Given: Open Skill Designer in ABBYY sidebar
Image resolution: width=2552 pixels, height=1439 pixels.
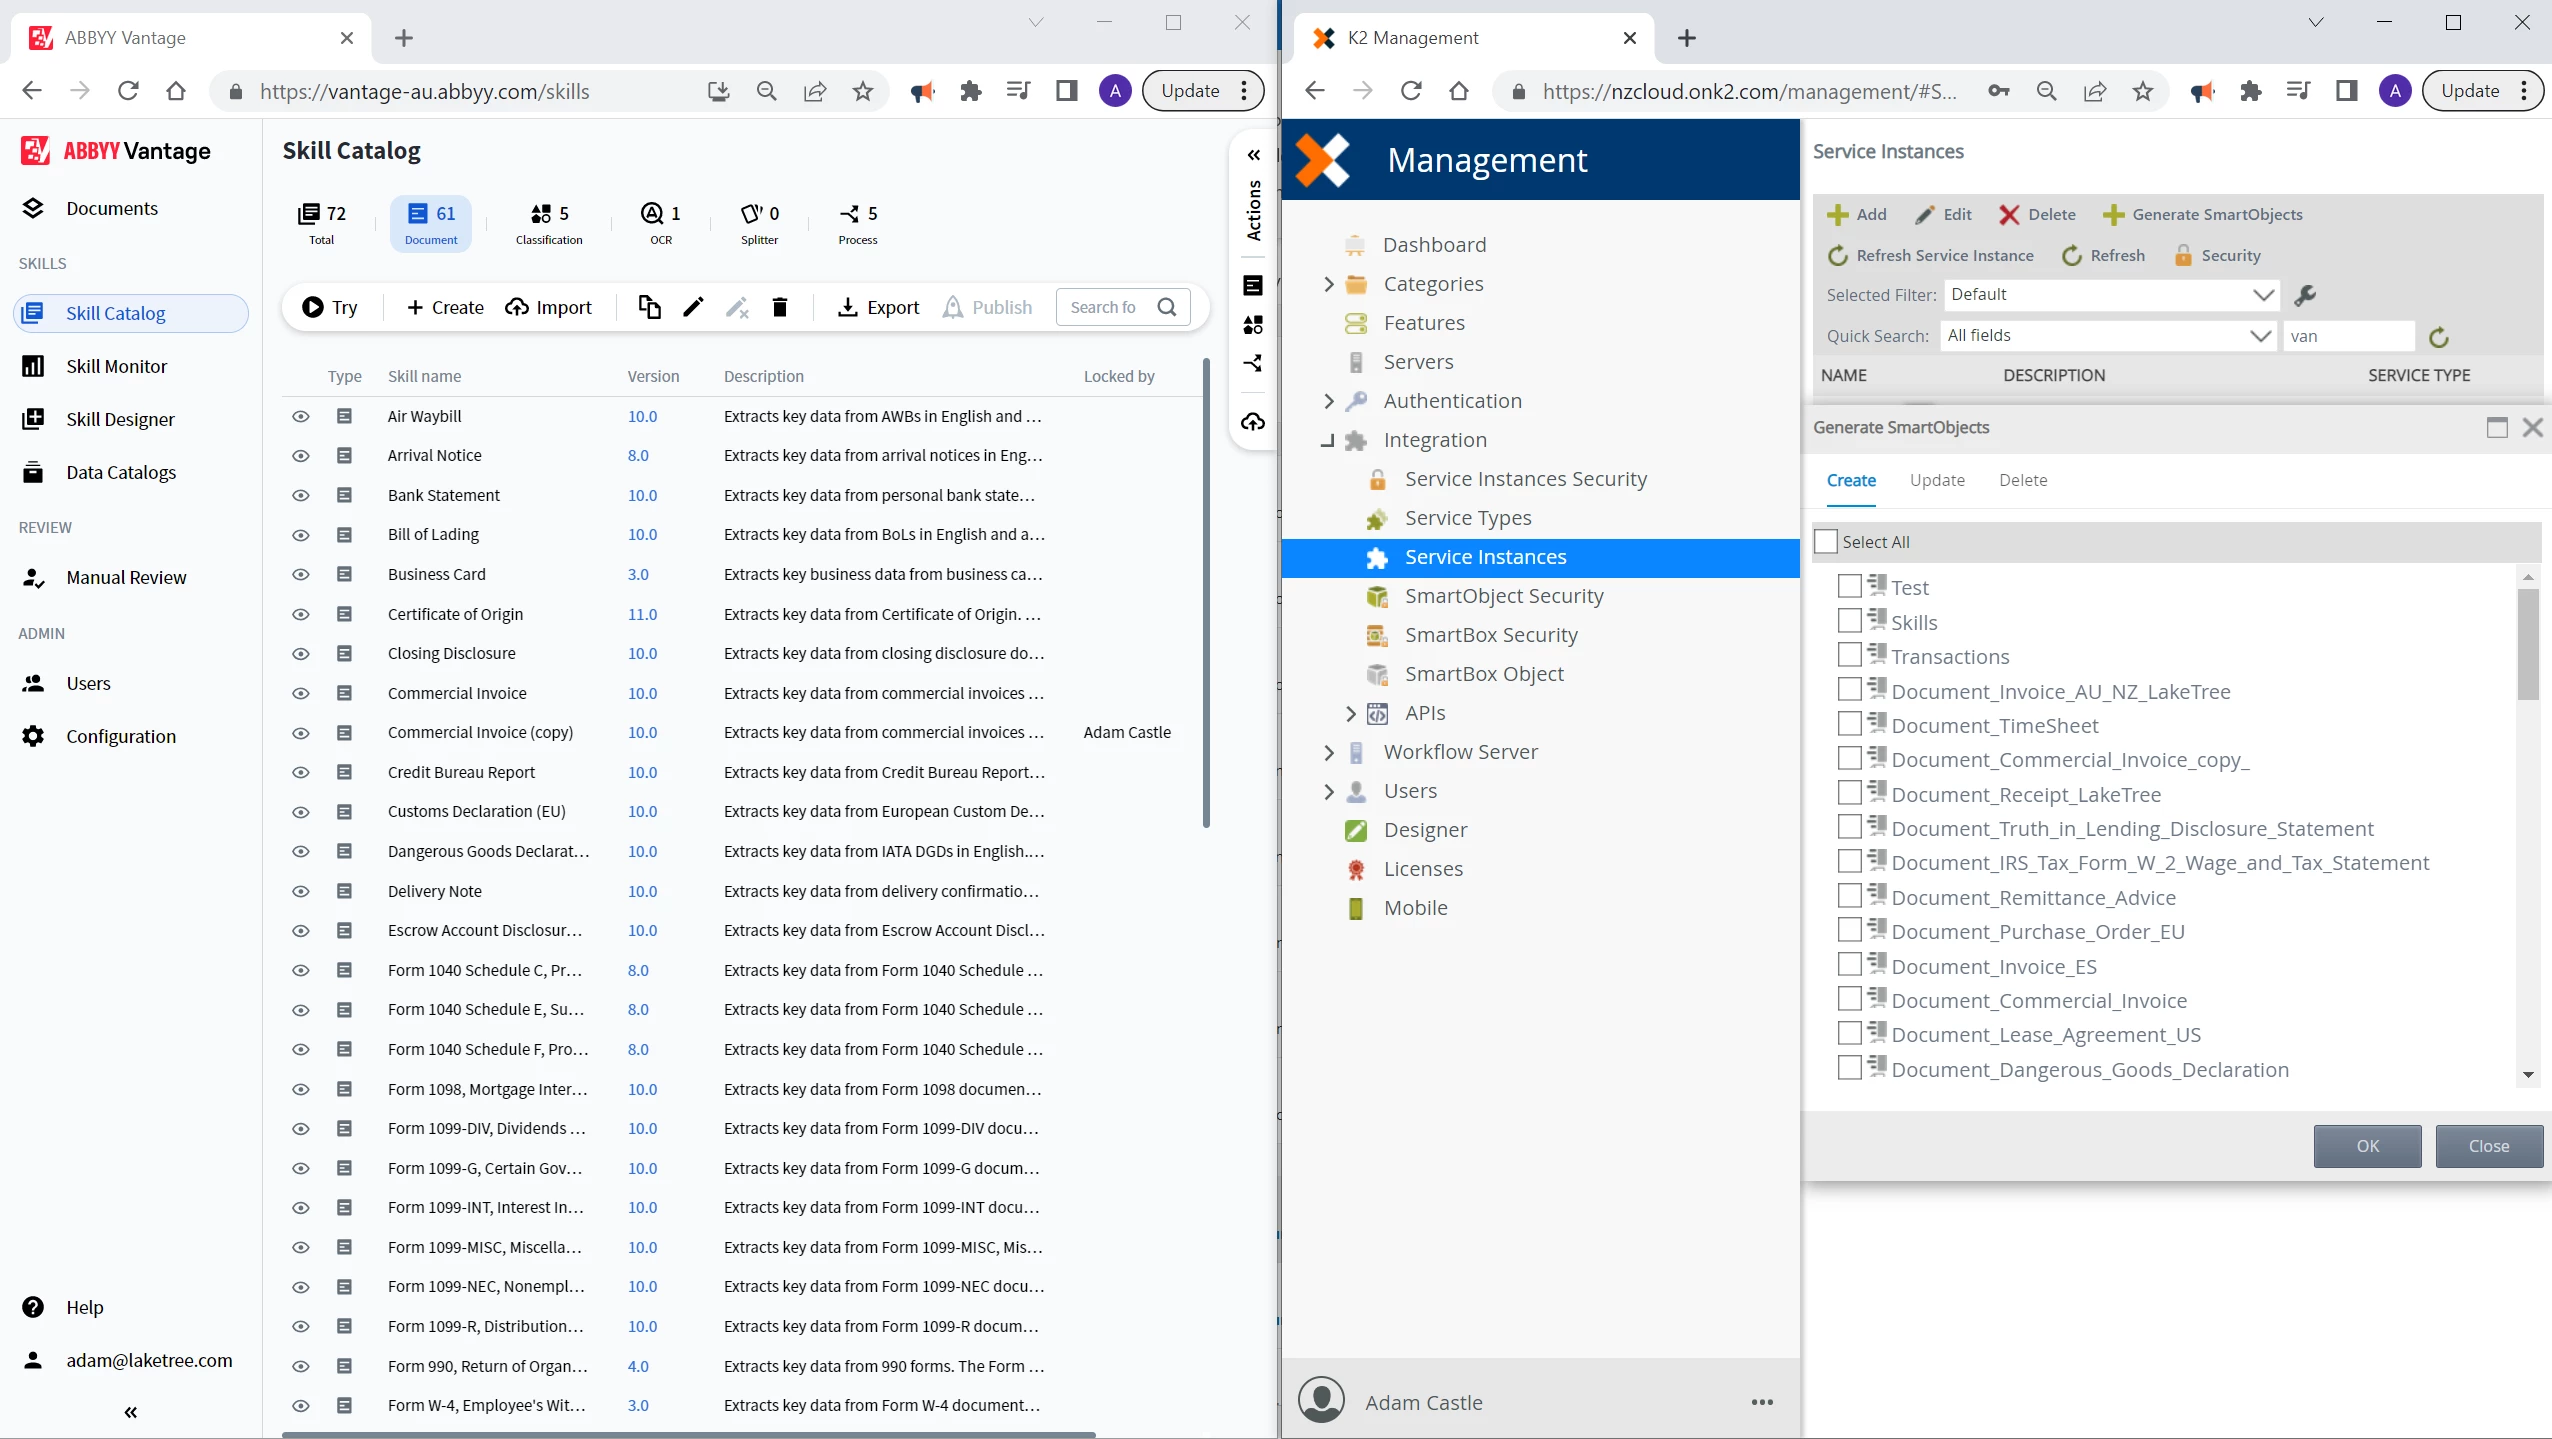Looking at the screenshot, I should tap(120, 419).
